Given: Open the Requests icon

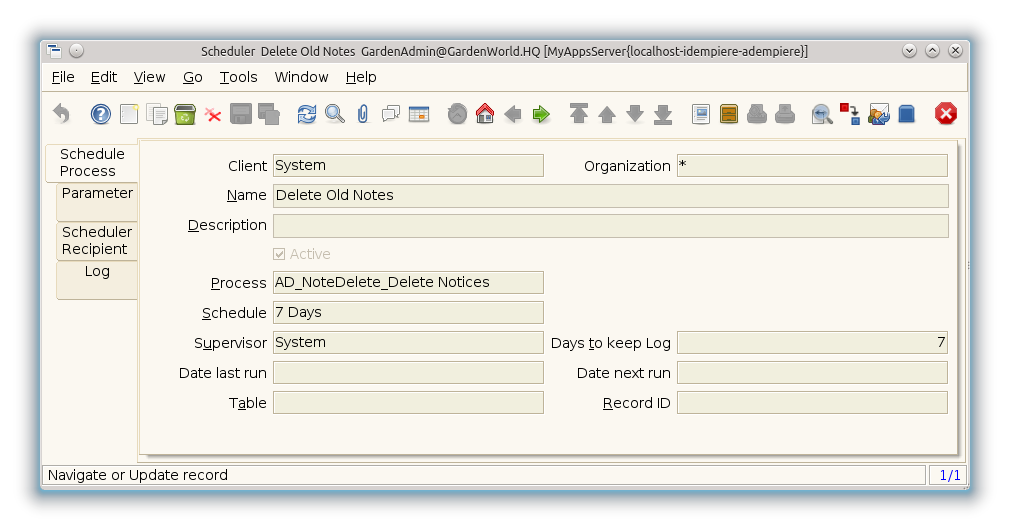Looking at the screenshot, I should 879,114.
